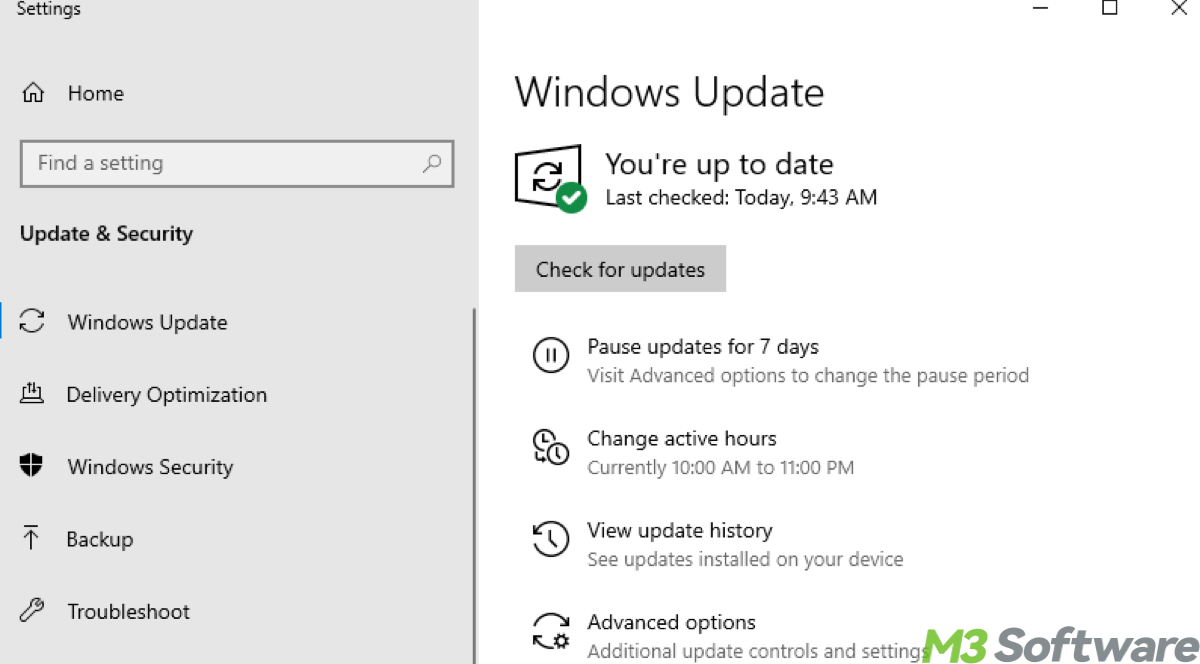Focus the Find a setting search box
The width and height of the screenshot is (1200, 664).
pos(237,163)
